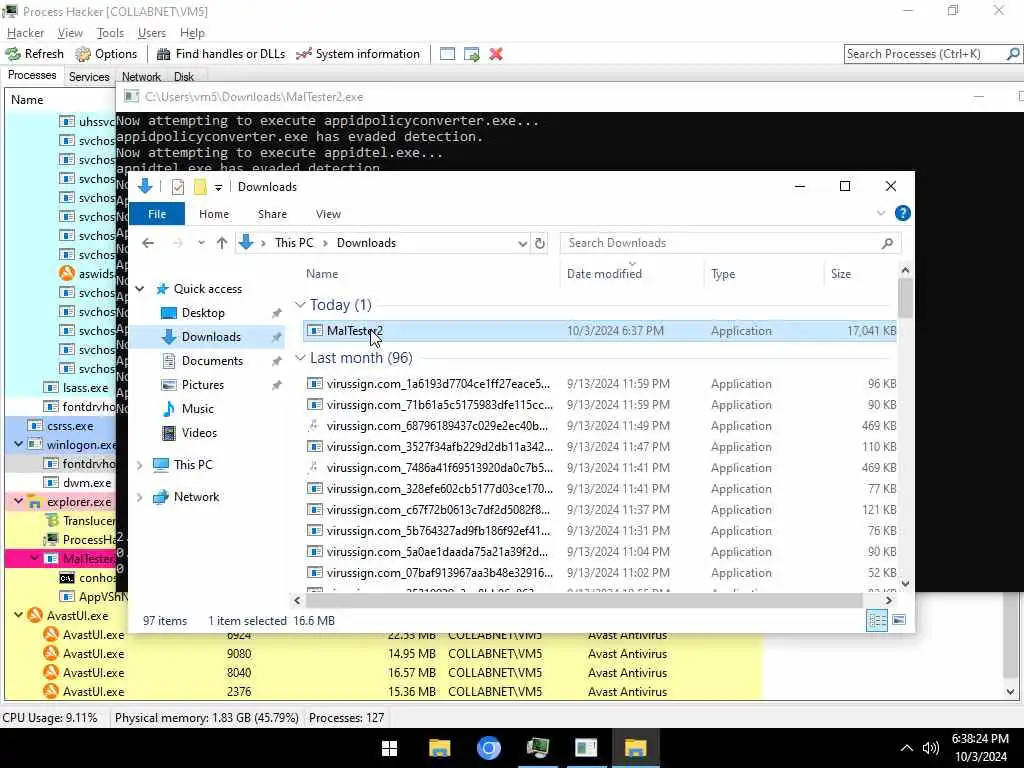Open the File tab in Explorer ribbon
The image size is (1024, 768).
tap(157, 214)
